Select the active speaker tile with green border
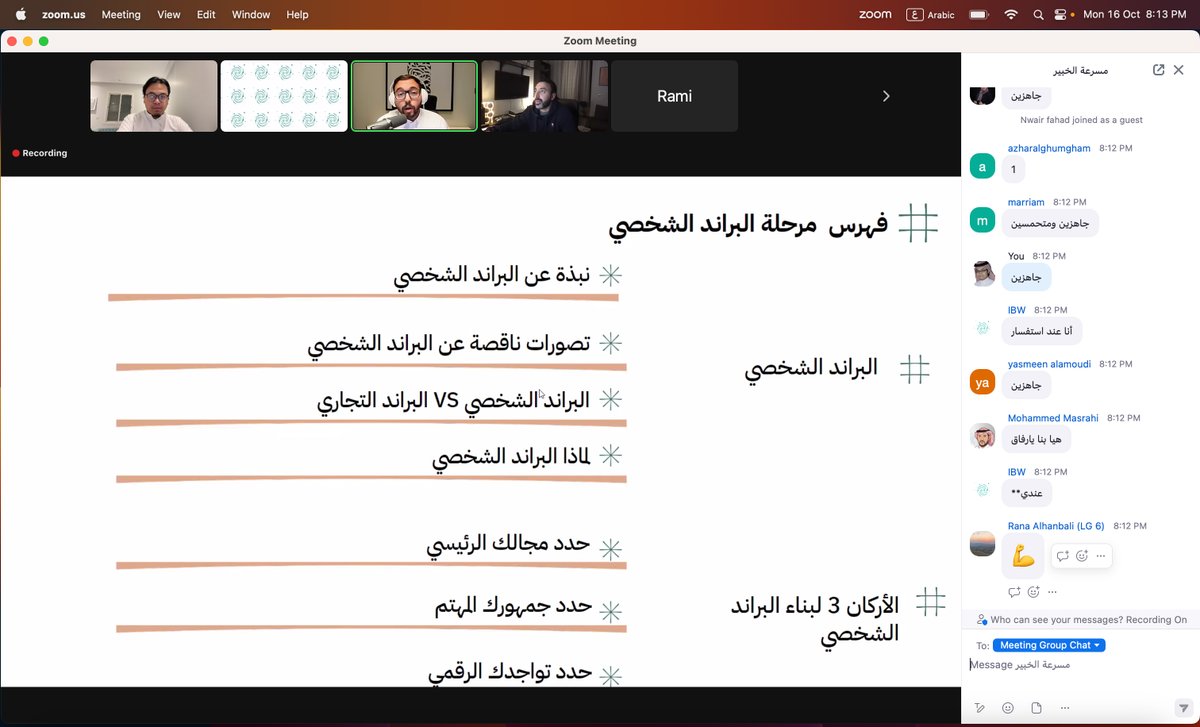This screenshot has width=1200, height=727. (414, 96)
